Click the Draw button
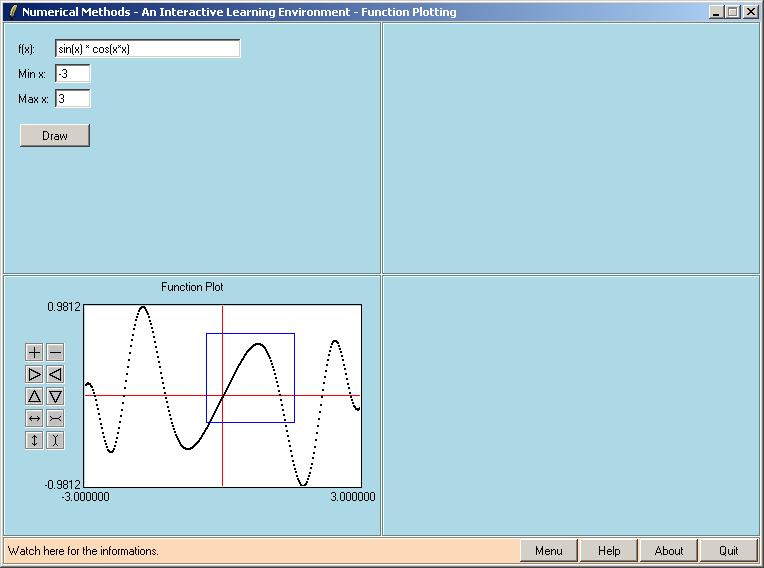Viewport: 764px width, 568px height. (x=55, y=135)
